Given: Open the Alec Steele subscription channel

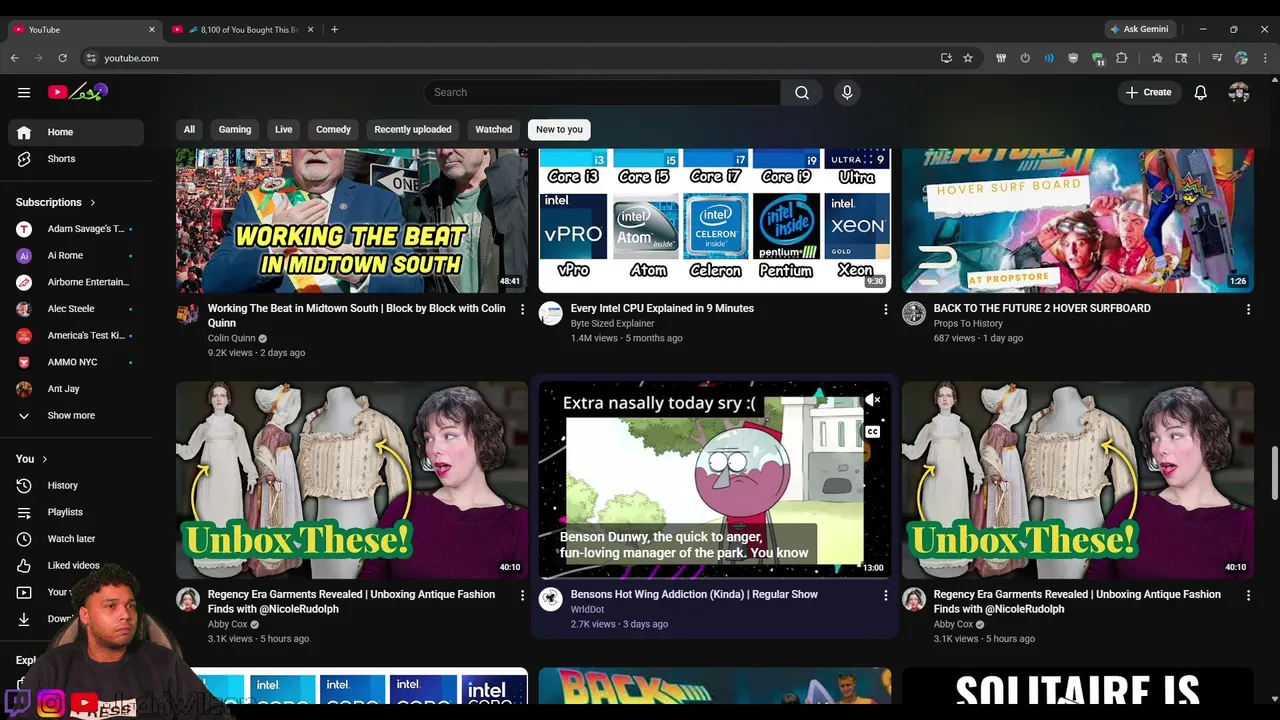Looking at the screenshot, I should click(76, 309).
